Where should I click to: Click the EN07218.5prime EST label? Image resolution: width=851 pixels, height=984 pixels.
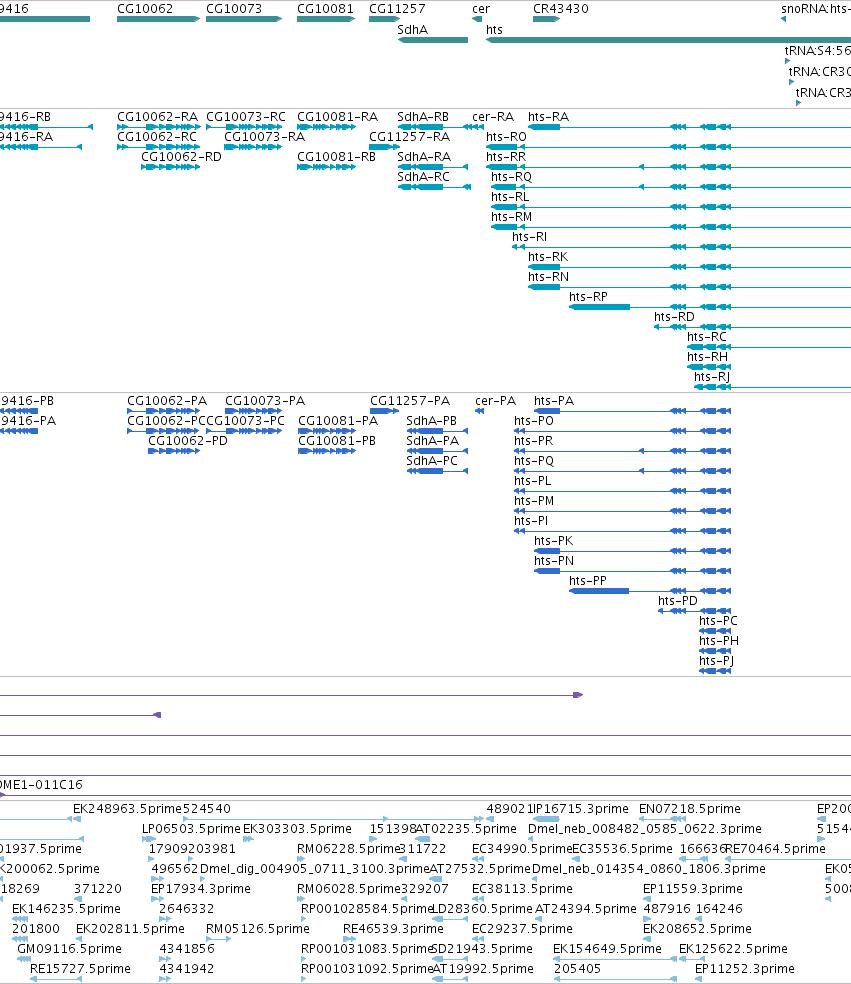(690, 810)
